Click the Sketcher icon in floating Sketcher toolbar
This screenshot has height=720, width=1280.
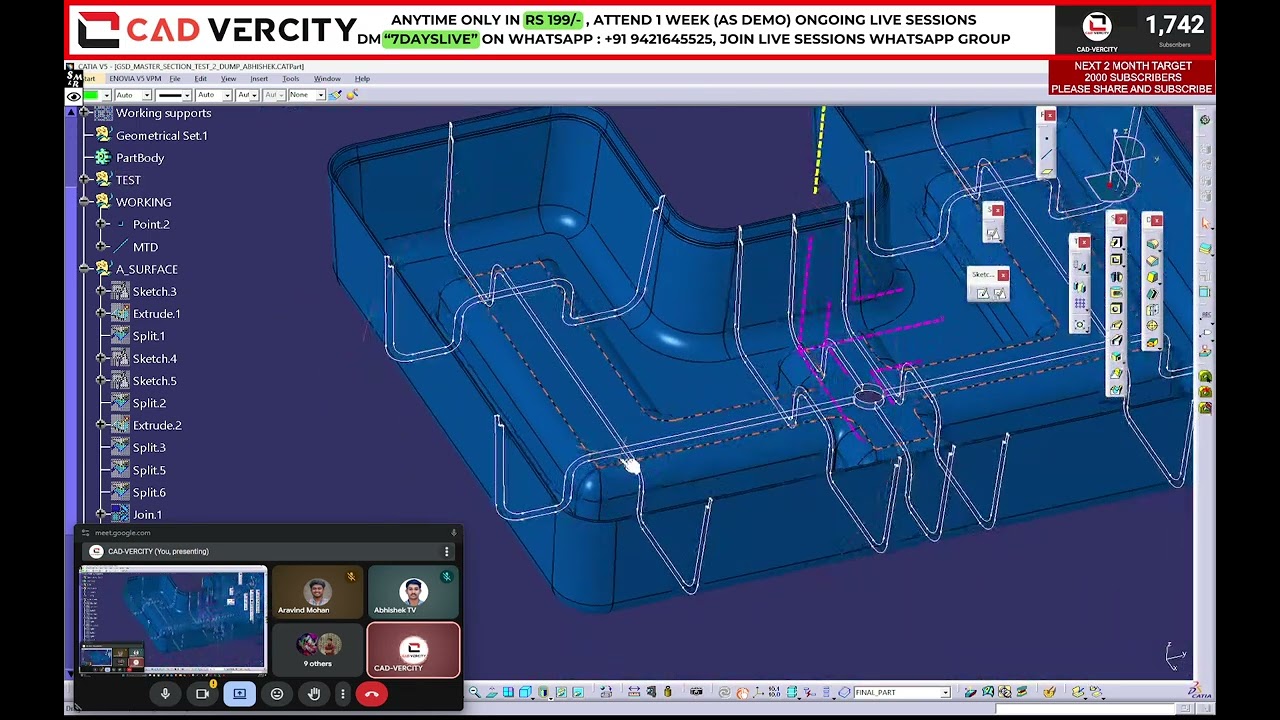pyautogui.click(x=983, y=293)
